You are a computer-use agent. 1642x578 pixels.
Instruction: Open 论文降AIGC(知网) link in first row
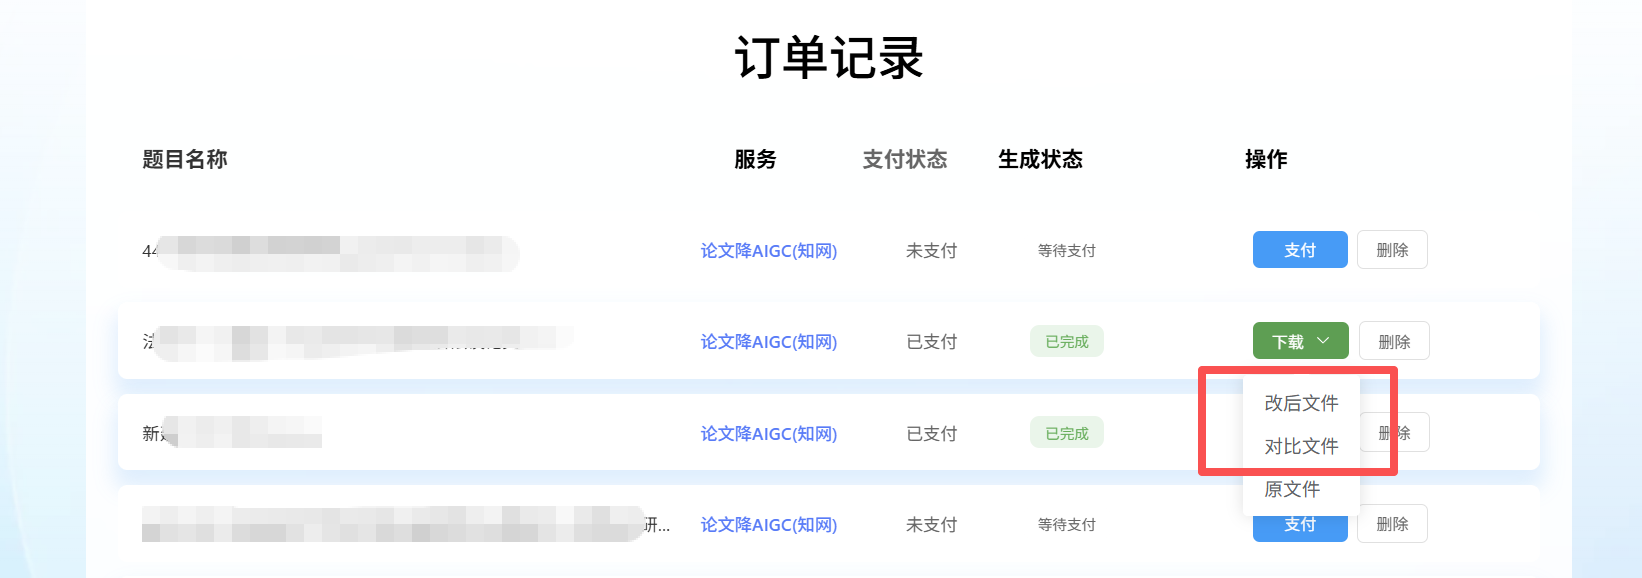(768, 251)
